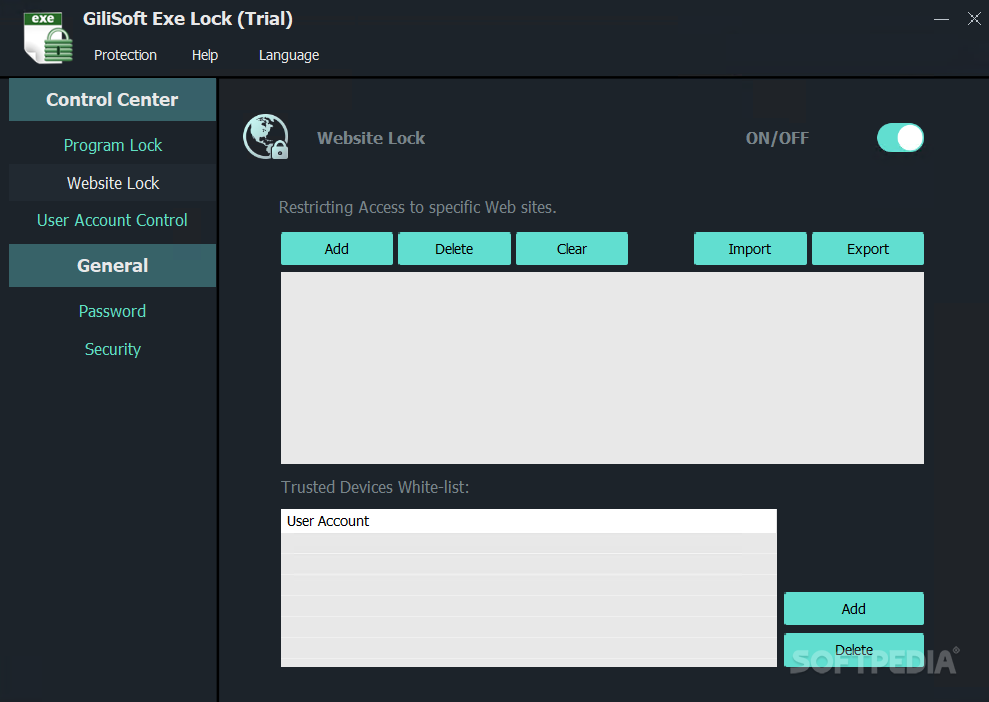Close the GiliSoft Exe Lock window
The height and width of the screenshot is (702, 989).
974,19
